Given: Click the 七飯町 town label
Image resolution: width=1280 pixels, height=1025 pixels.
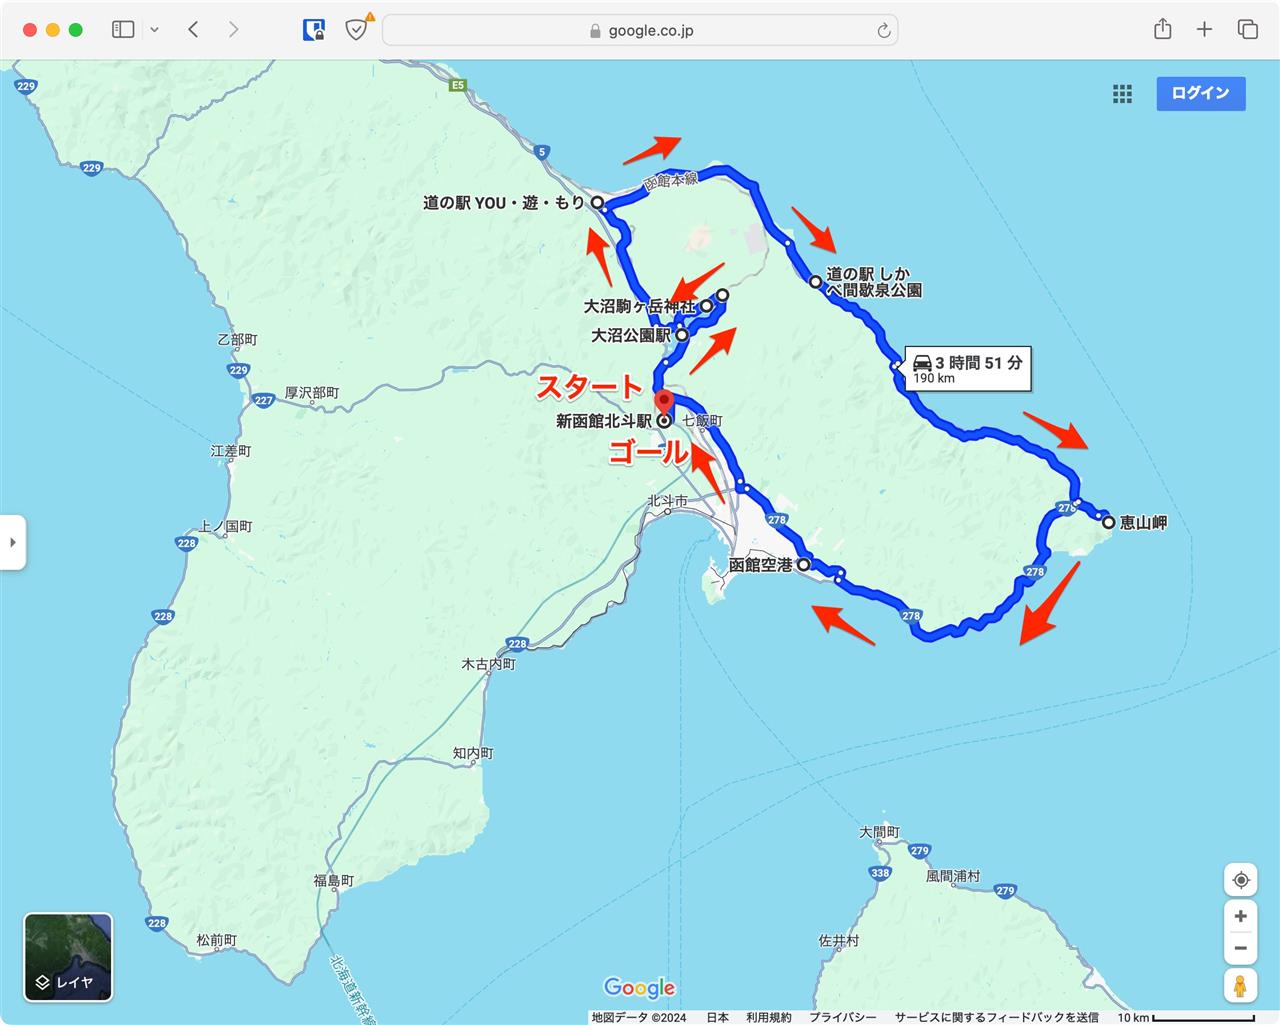Looking at the screenshot, I should pyautogui.click(x=703, y=421).
